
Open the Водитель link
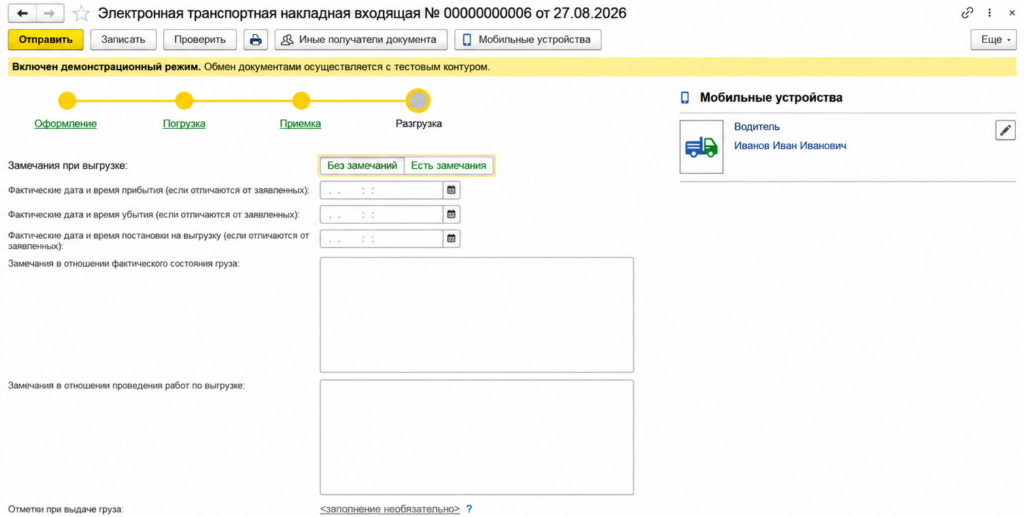pos(757,127)
